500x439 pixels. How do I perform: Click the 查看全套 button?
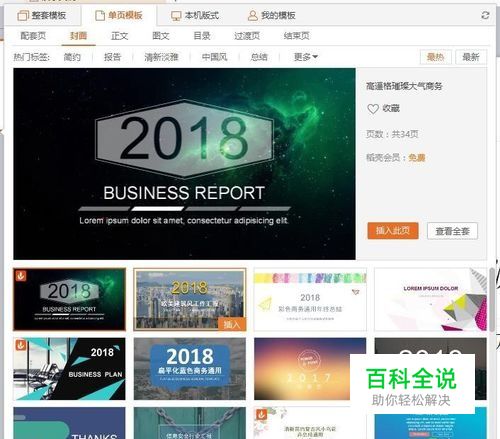tap(452, 231)
